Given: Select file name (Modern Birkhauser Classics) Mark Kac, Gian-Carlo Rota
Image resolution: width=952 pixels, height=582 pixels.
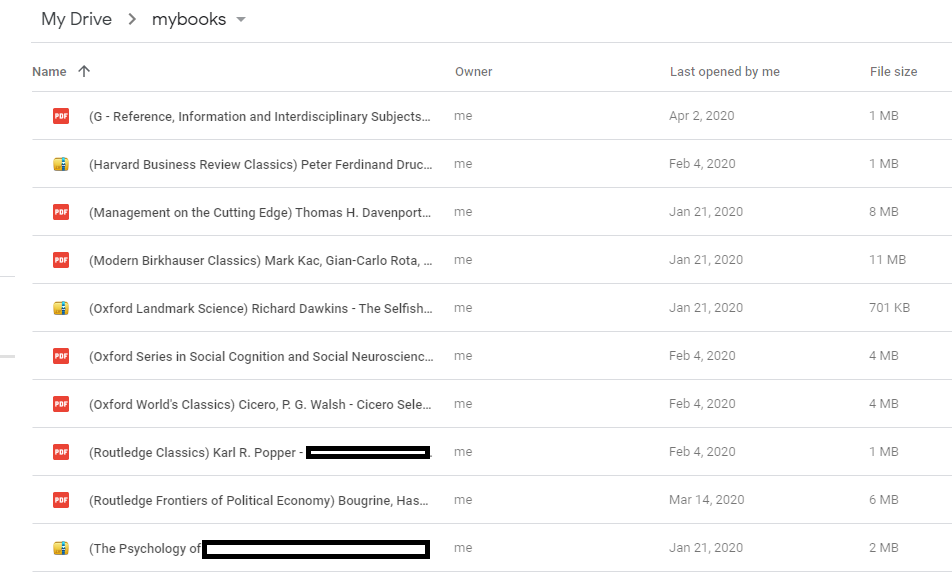Looking at the screenshot, I should tap(260, 260).
